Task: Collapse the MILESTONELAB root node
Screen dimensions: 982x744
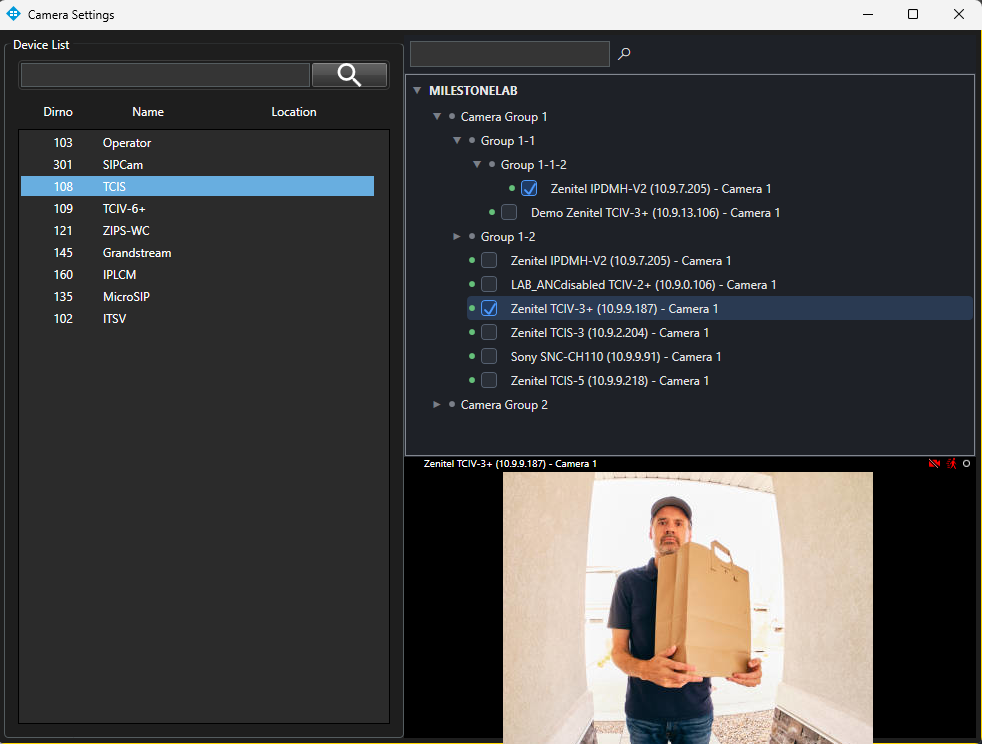Action: (x=417, y=91)
